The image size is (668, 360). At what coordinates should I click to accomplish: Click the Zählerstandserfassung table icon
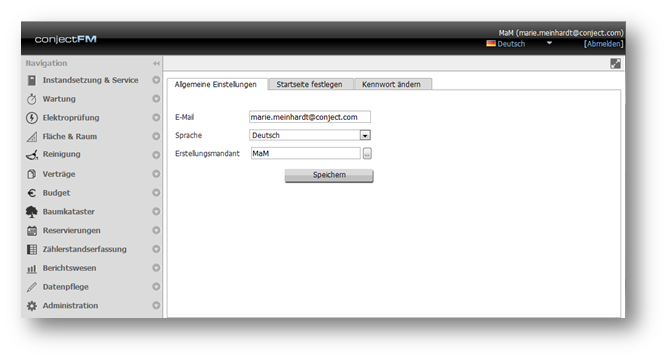pos(32,249)
